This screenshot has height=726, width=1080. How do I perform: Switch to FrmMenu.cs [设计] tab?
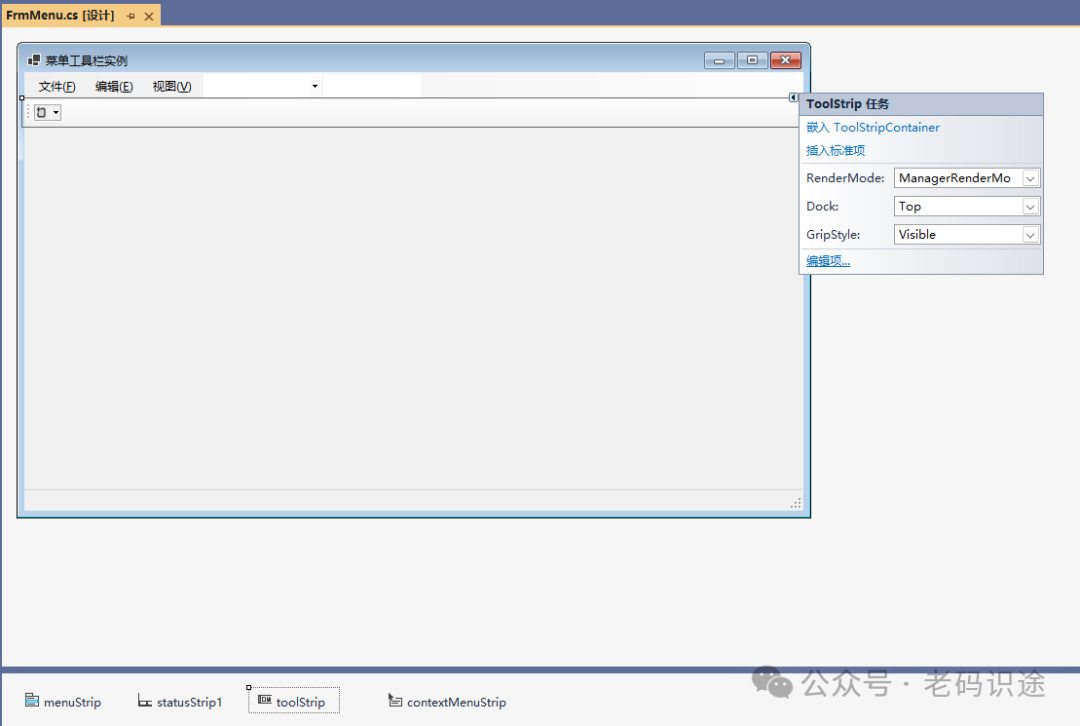coord(61,15)
